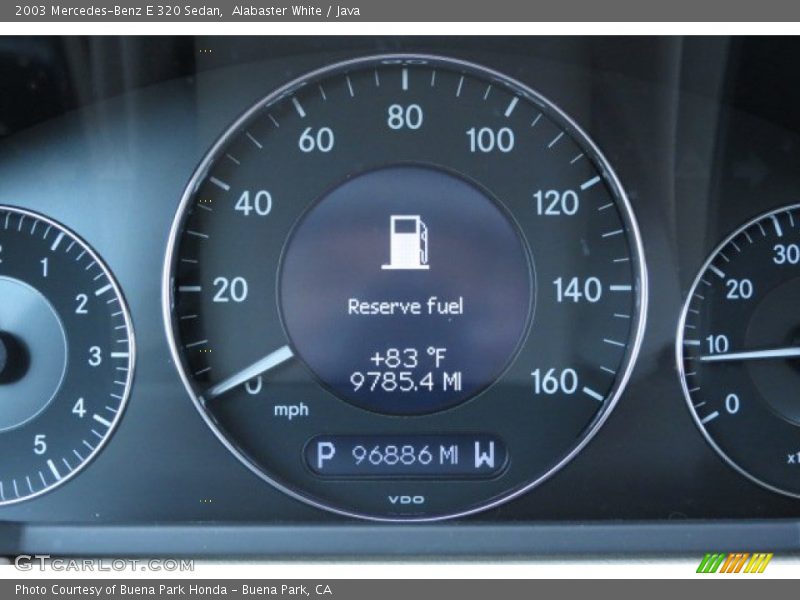
Task: Click the GTCarLot.com watermark logo
Action: point(104,564)
